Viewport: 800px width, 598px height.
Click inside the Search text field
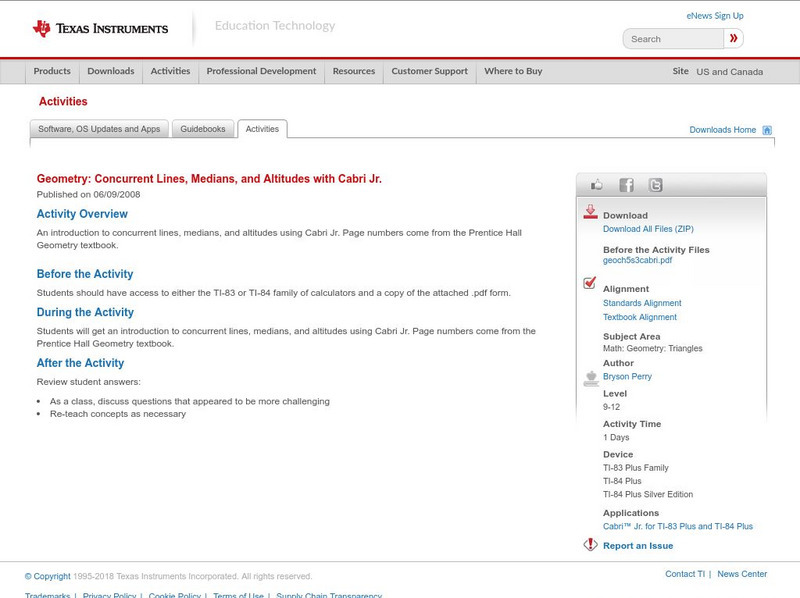tap(673, 39)
